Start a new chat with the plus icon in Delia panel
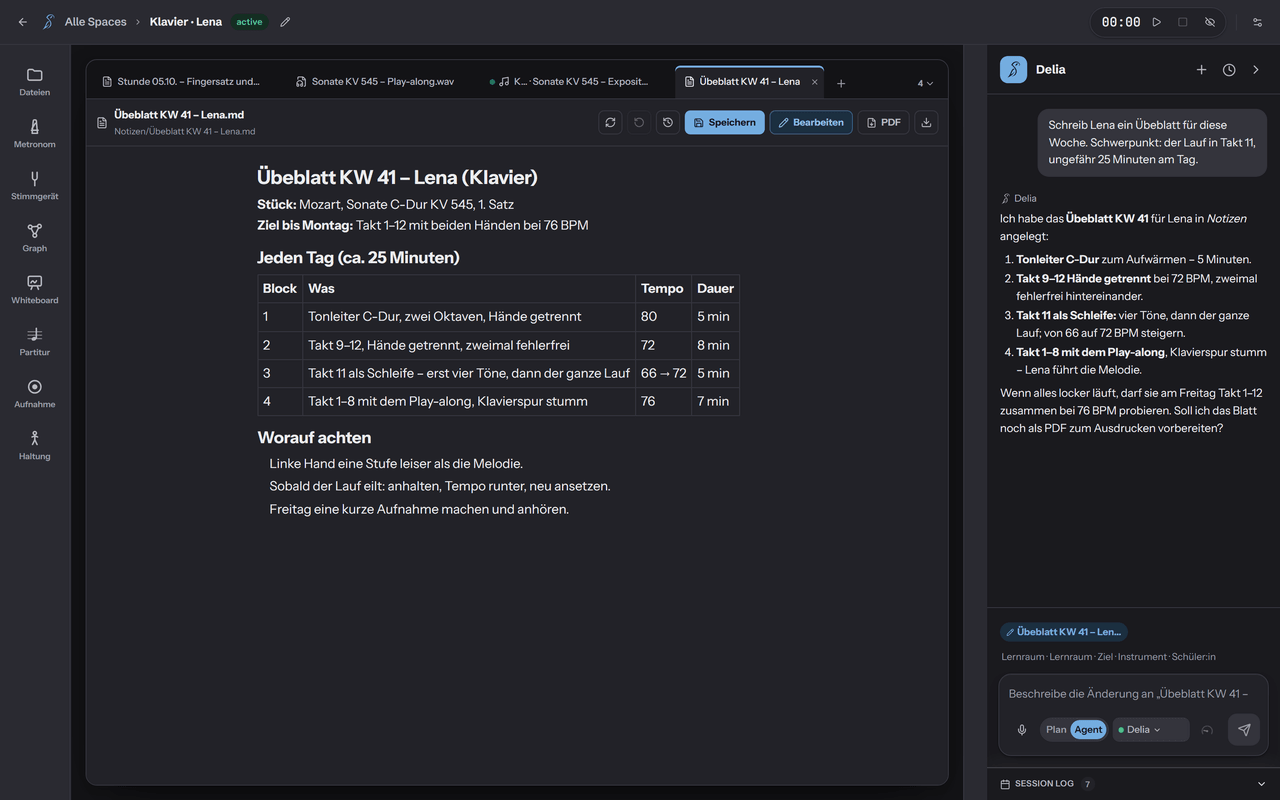 tap(1201, 70)
